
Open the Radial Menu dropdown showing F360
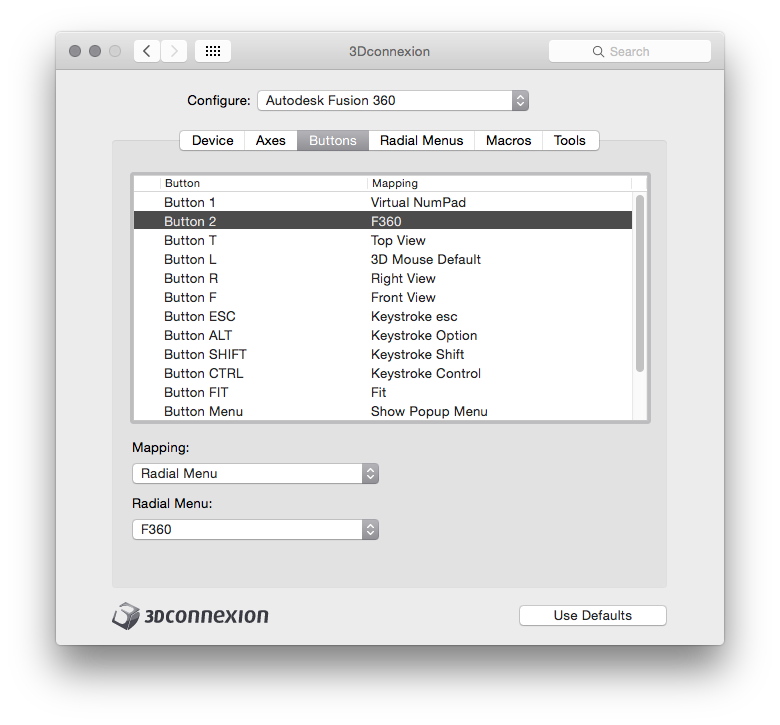click(x=255, y=529)
